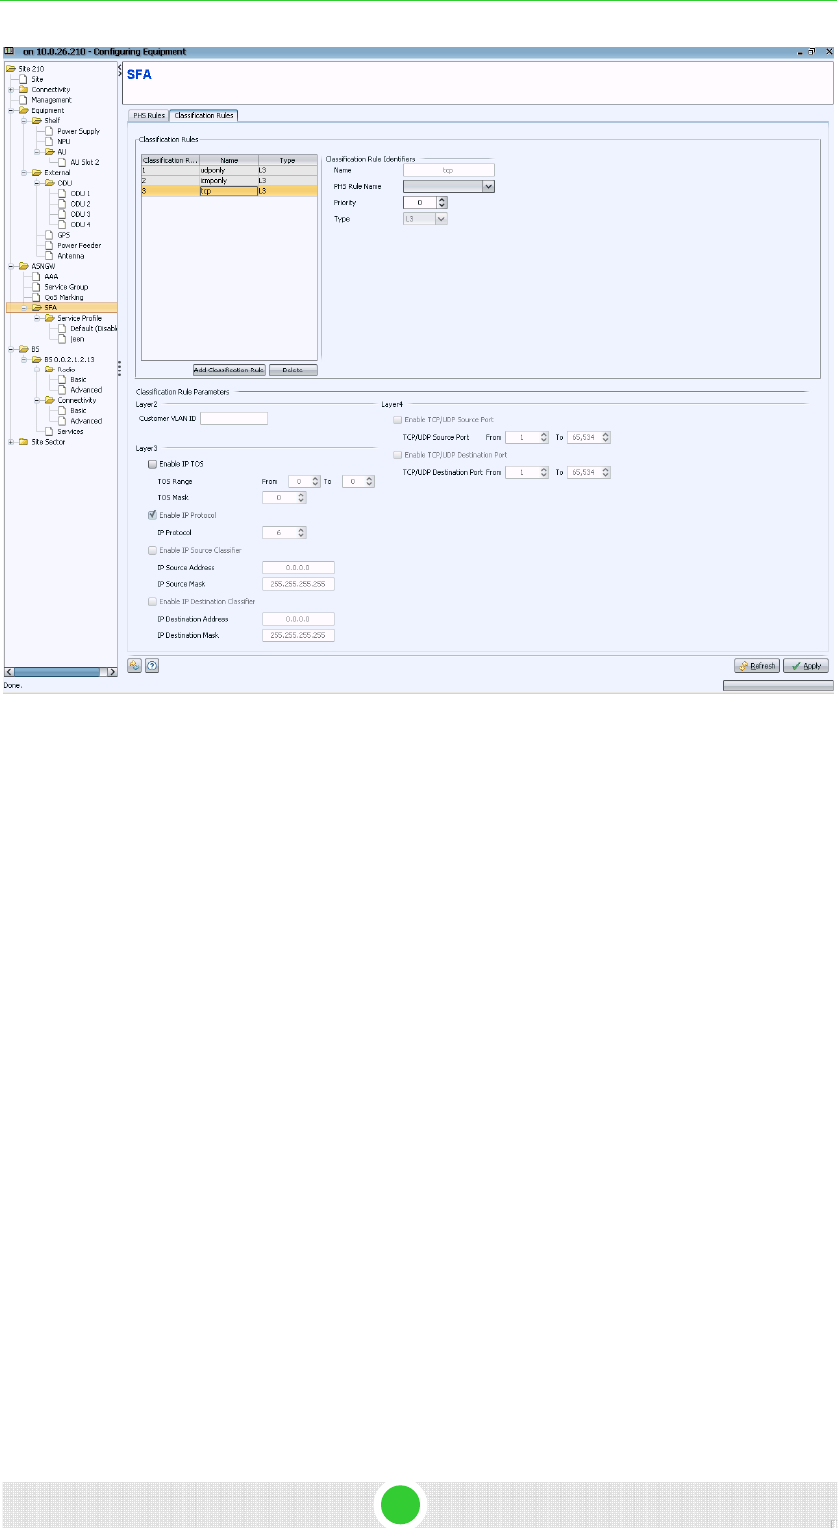Select ODU 2 in the tree
This screenshot has height=1532, width=838.
click(75, 204)
